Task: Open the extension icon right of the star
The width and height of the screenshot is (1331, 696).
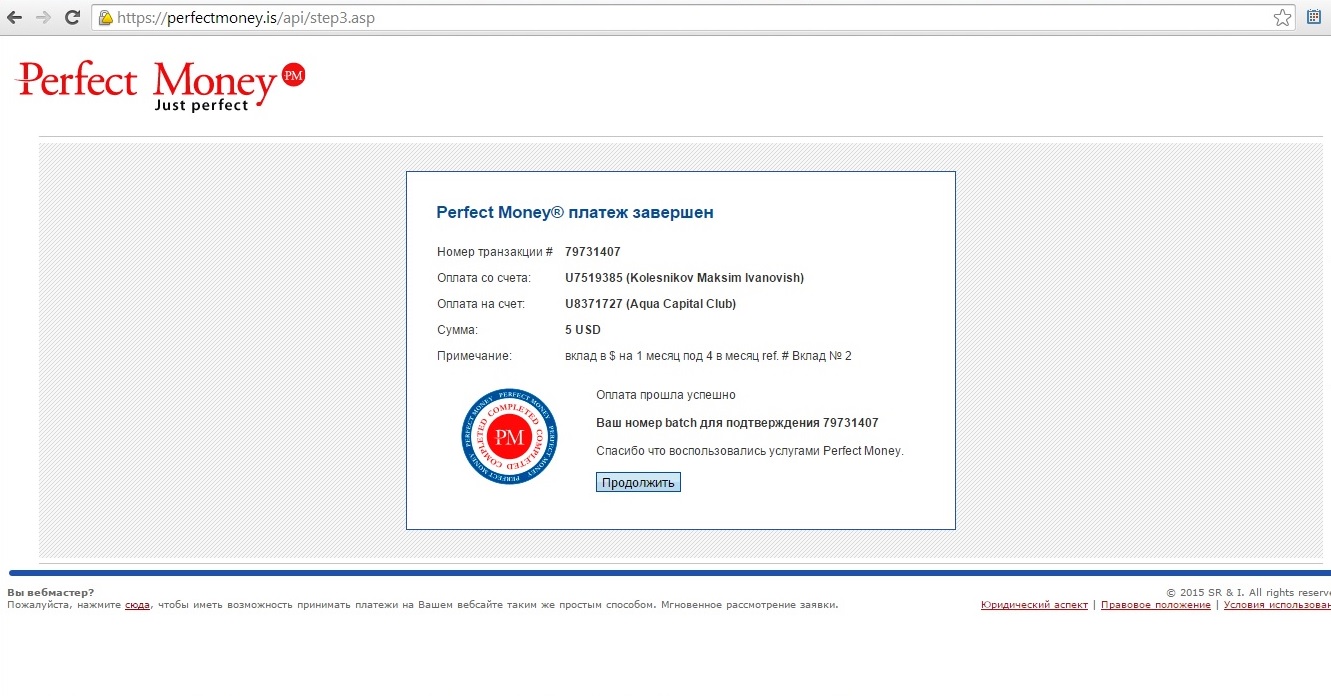Action: click(x=1315, y=17)
